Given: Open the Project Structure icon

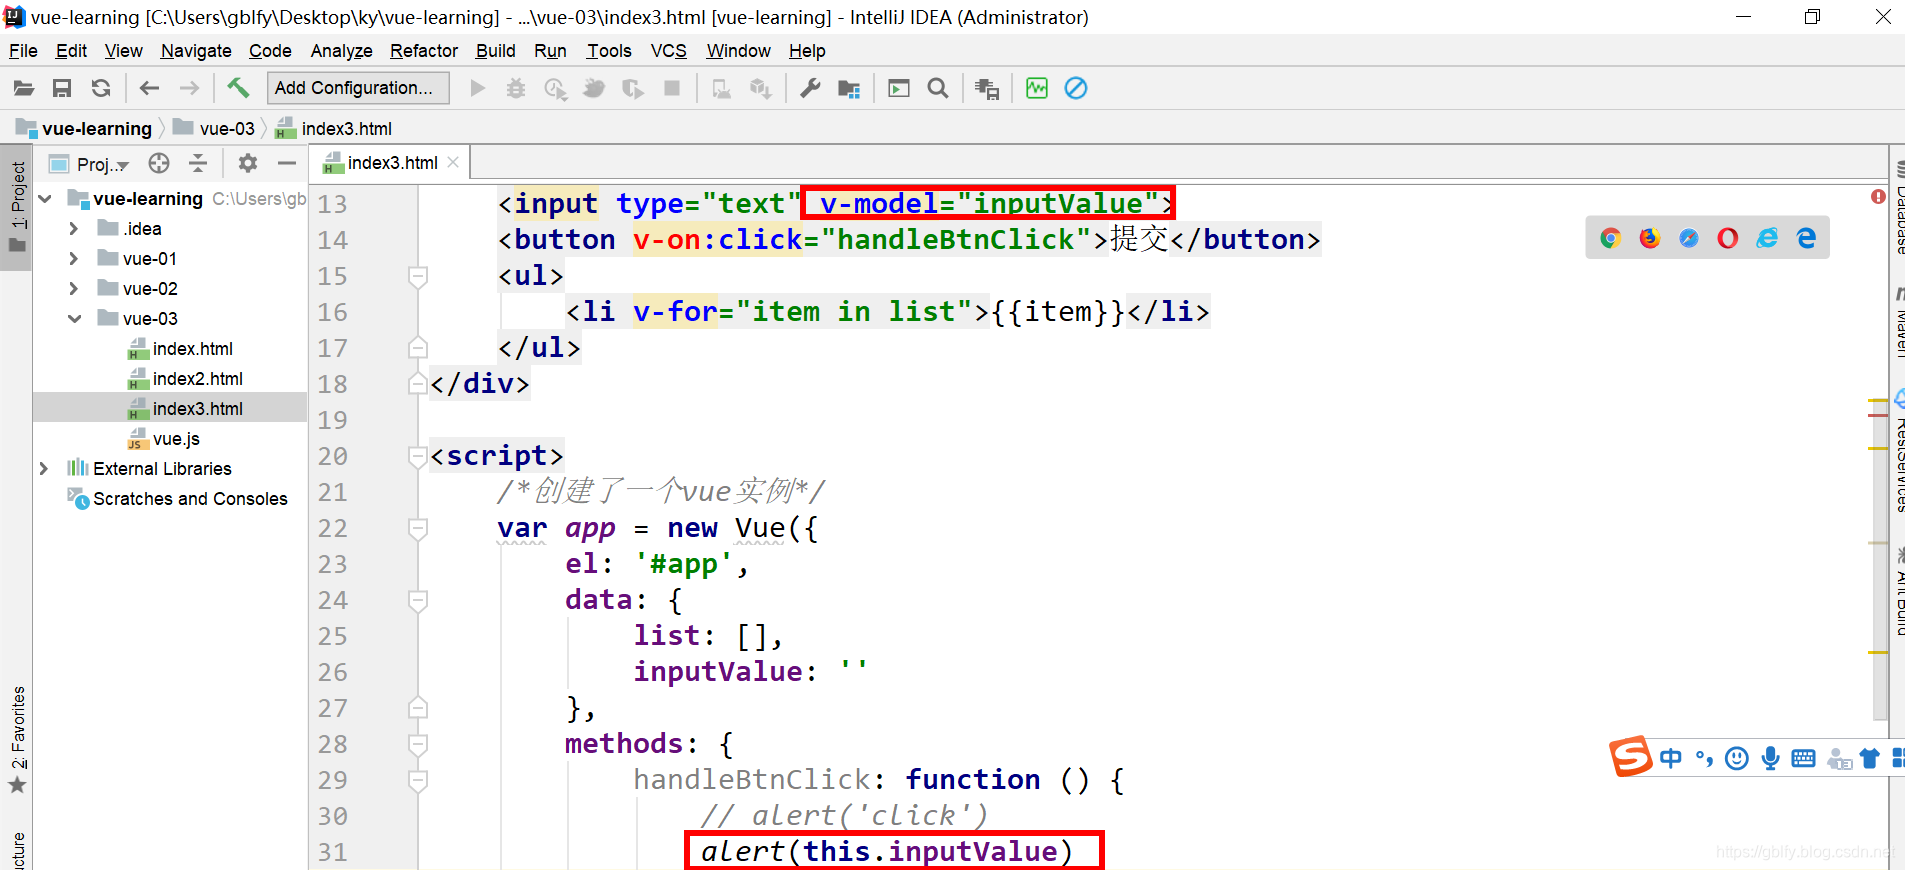Looking at the screenshot, I should tap(849, 89).
